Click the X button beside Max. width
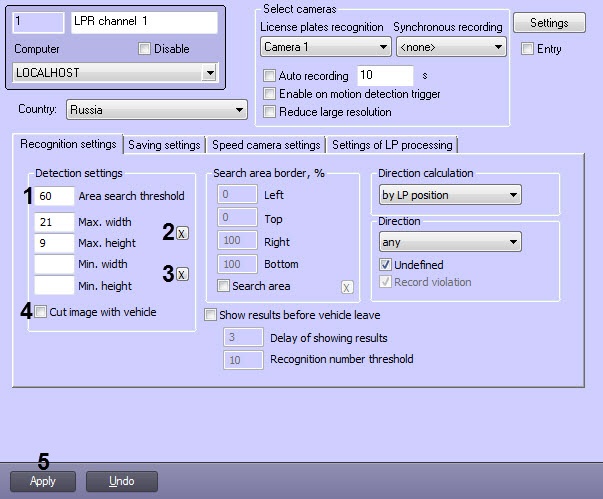The height and width of the screenshot is (499, 603). point(182,233)
